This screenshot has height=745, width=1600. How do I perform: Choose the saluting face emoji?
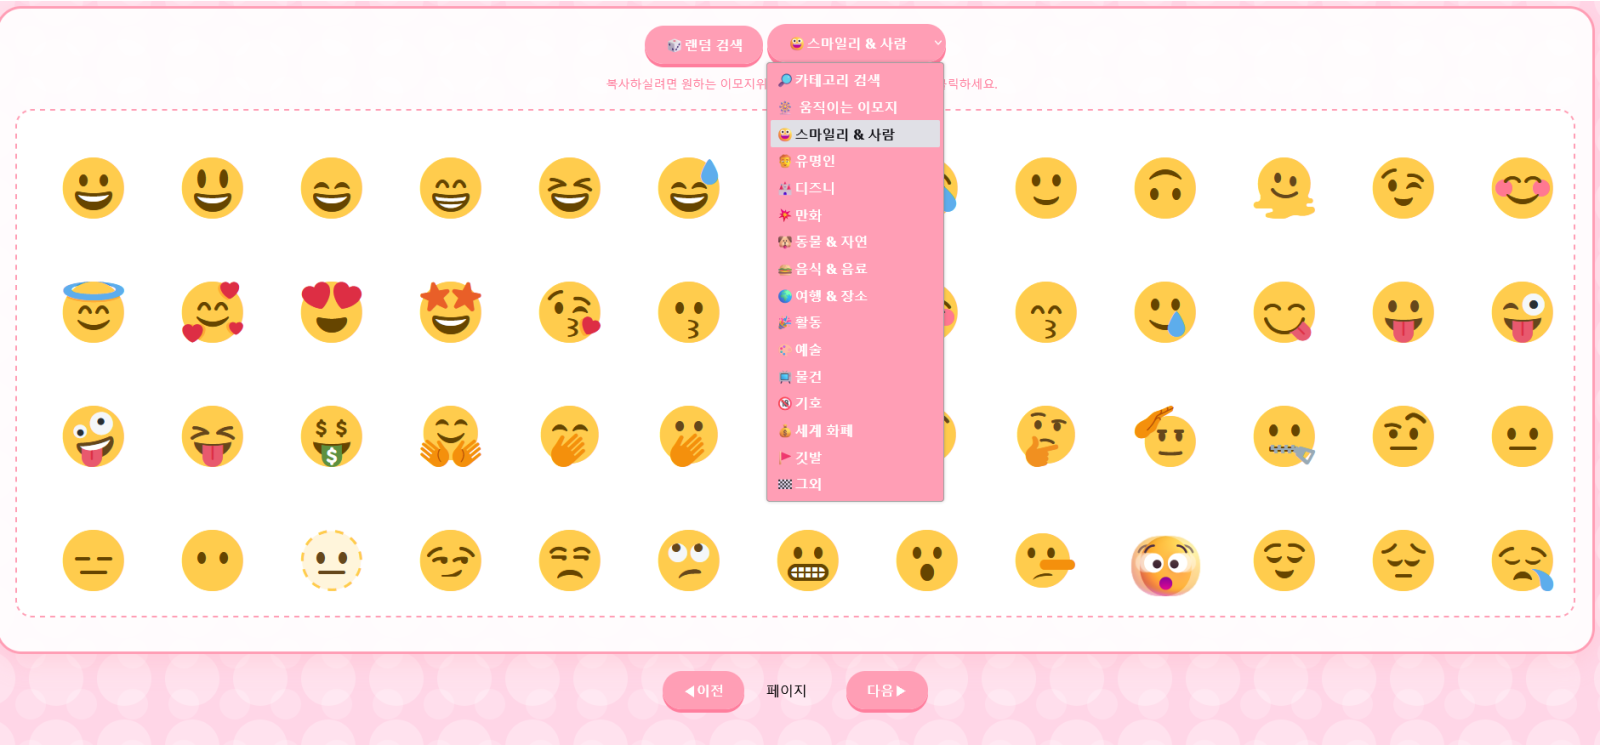coord(1165,437)
